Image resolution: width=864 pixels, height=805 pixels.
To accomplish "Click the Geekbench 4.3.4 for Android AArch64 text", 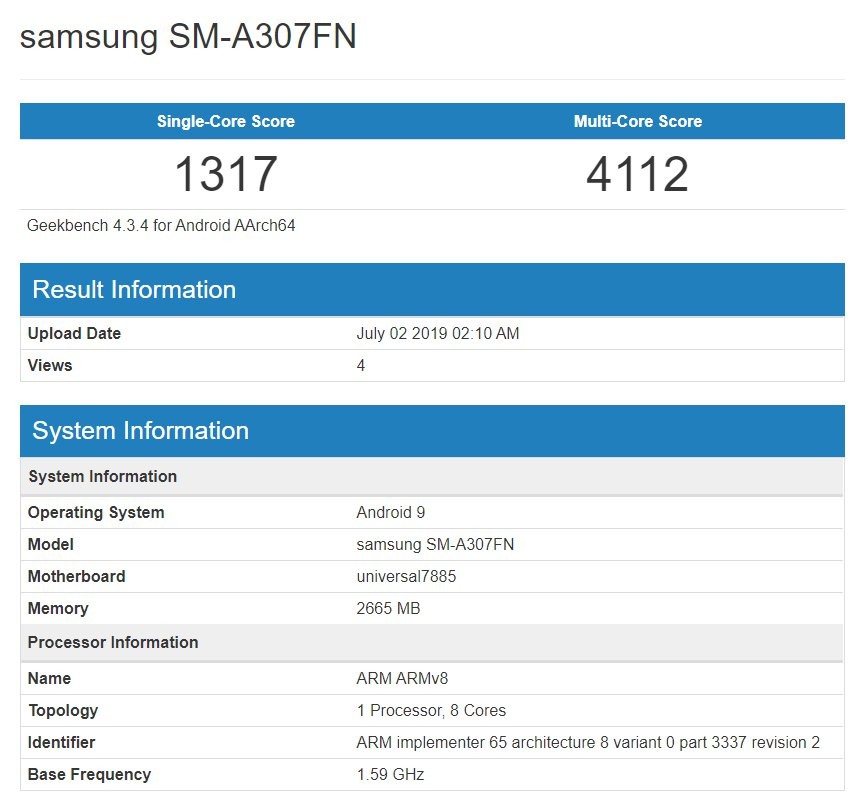I will (161, 225).
